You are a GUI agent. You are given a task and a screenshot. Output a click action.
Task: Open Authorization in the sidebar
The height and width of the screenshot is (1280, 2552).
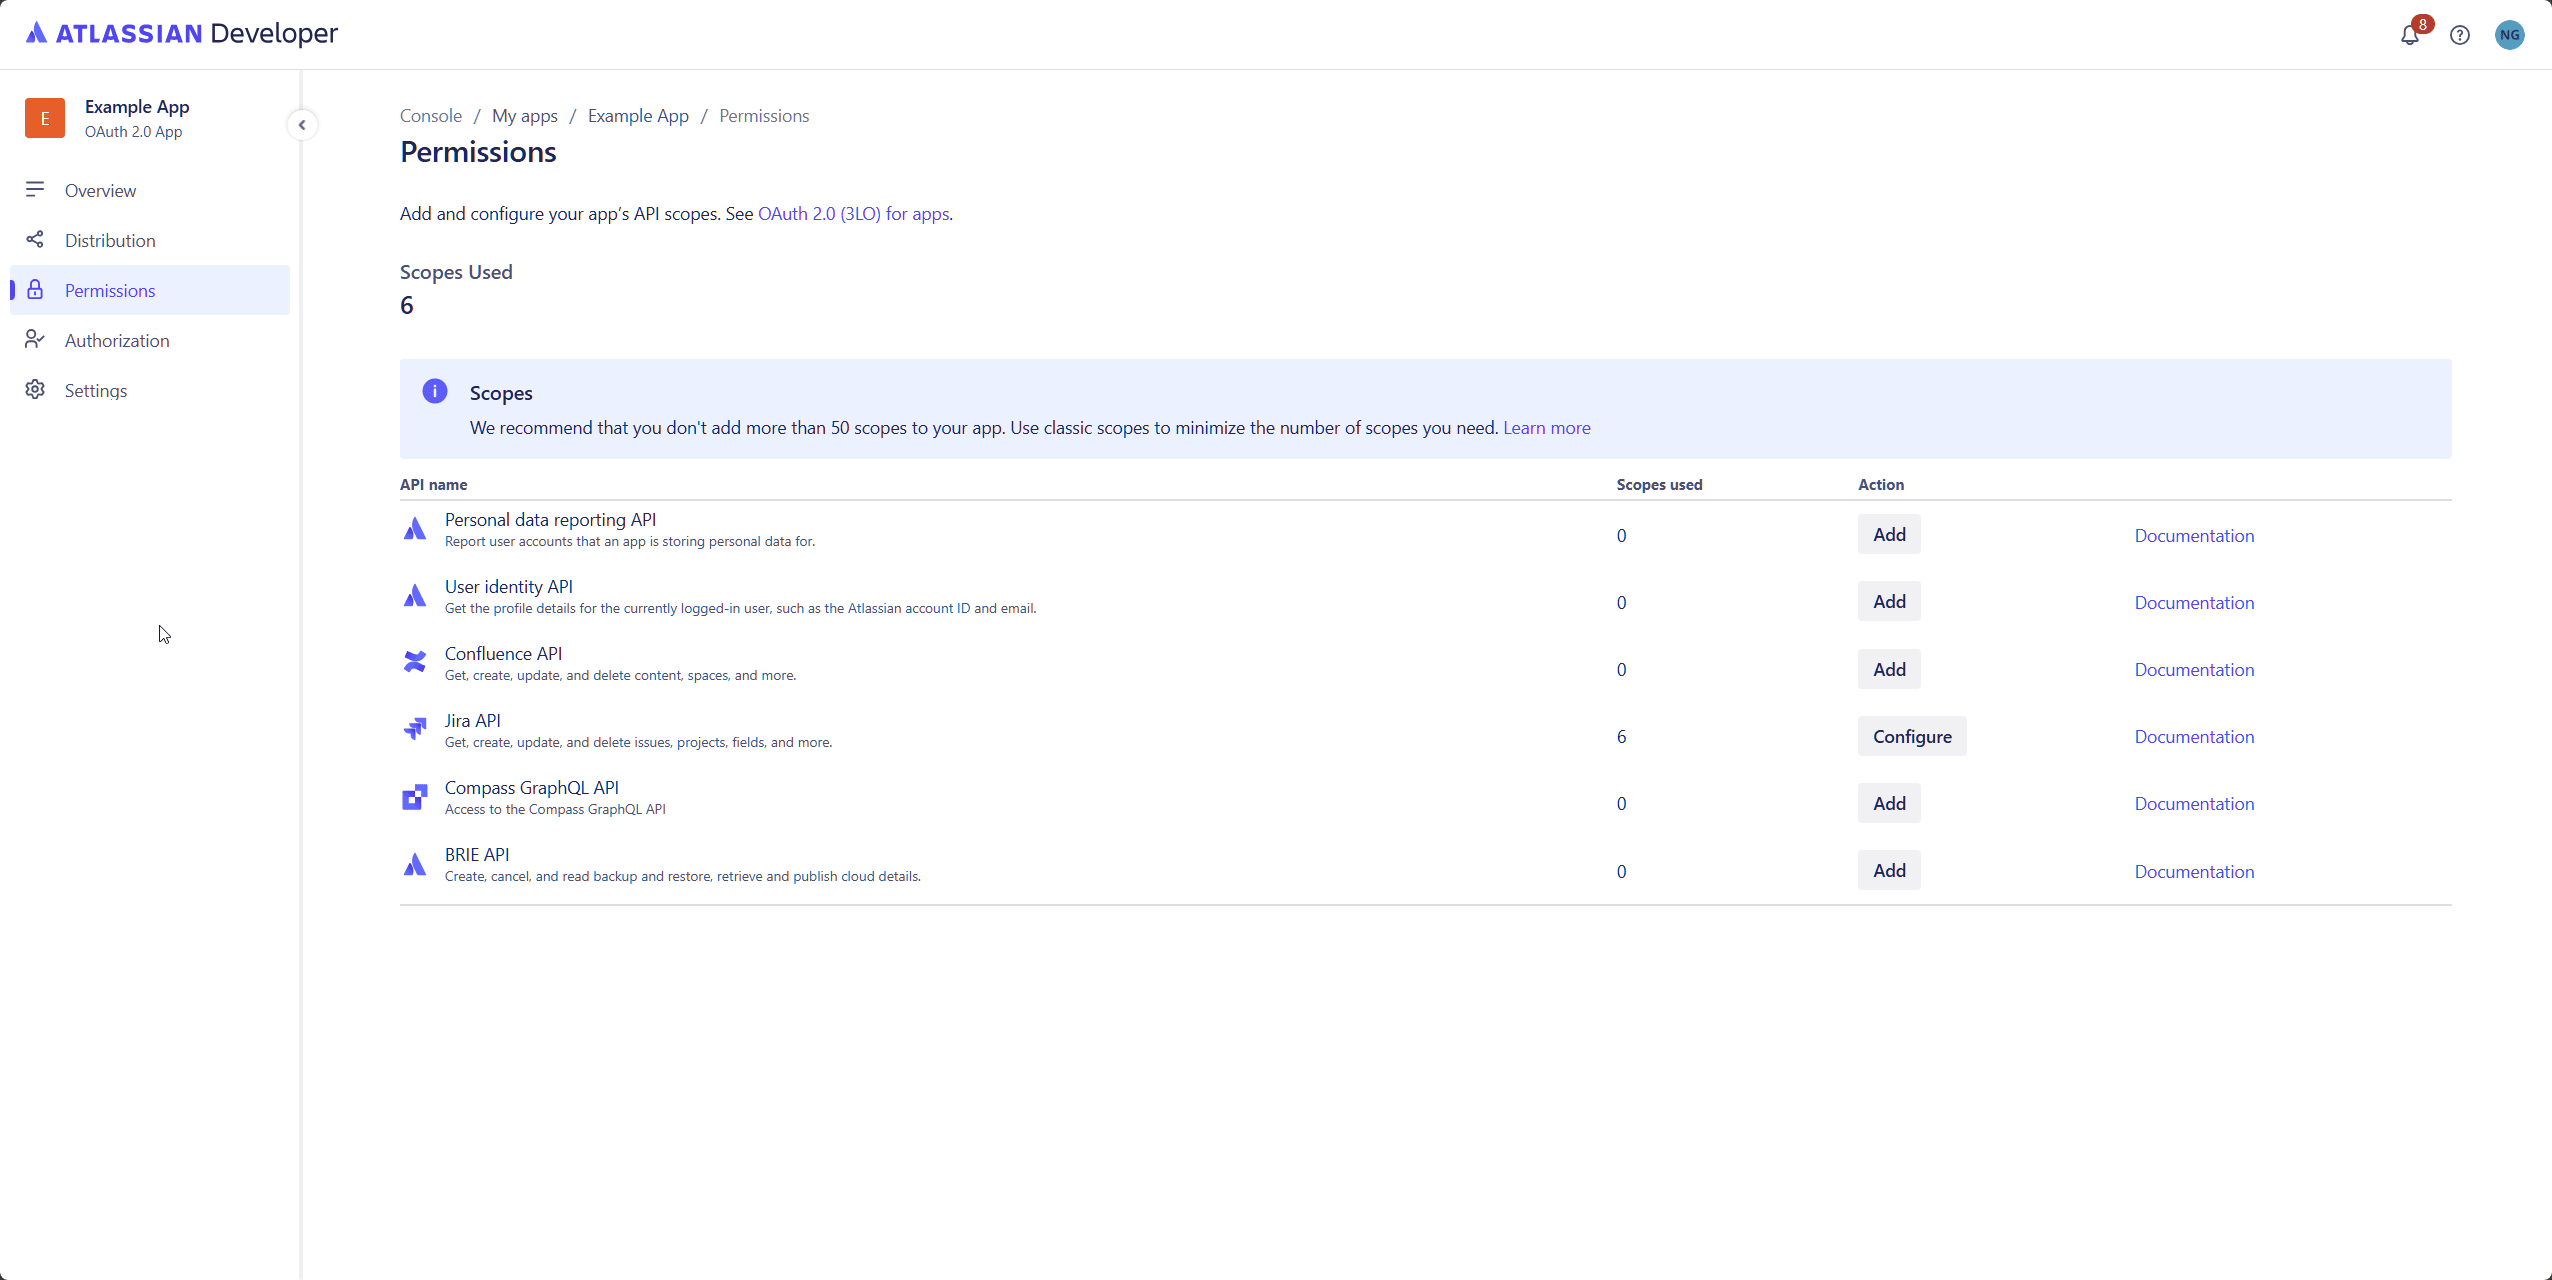[117, 340]
